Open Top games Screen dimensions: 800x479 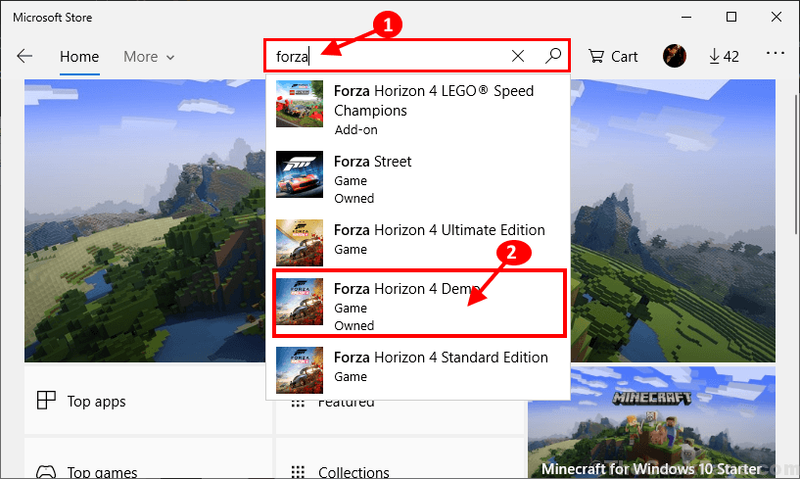click(147, 459)
